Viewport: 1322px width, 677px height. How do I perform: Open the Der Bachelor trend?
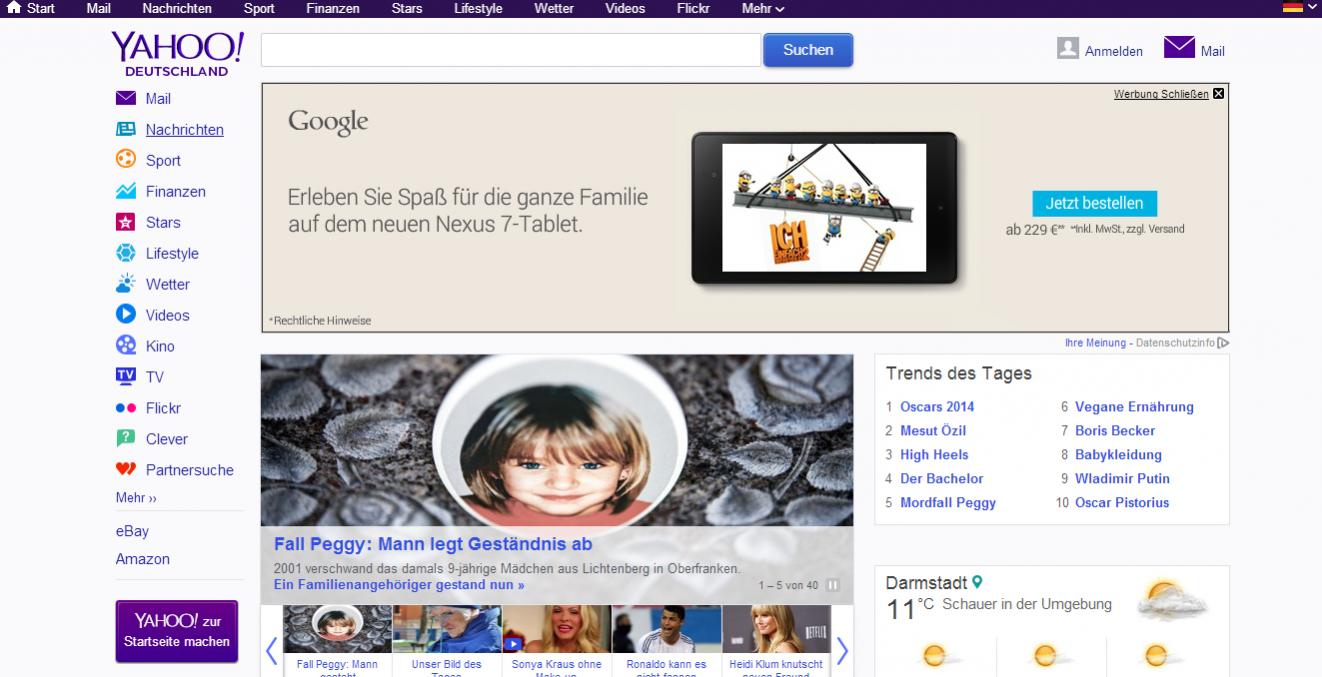942,478
